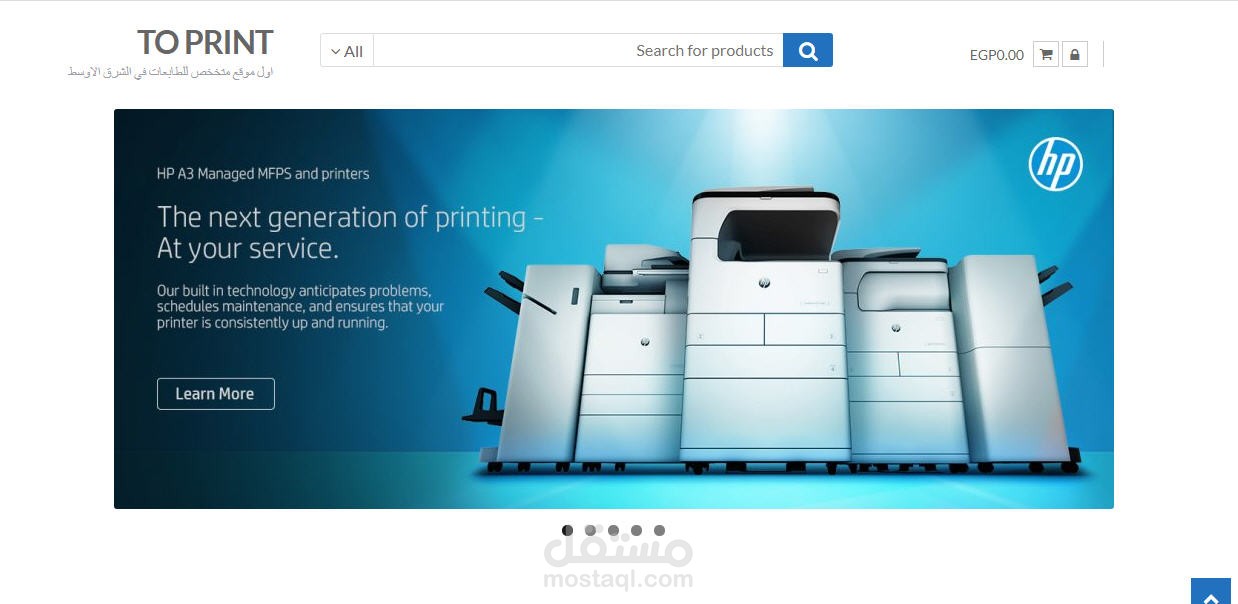The height and width of the screenshot is (604, 1238).
Task: Select the first slider dot
Action: 567,530
